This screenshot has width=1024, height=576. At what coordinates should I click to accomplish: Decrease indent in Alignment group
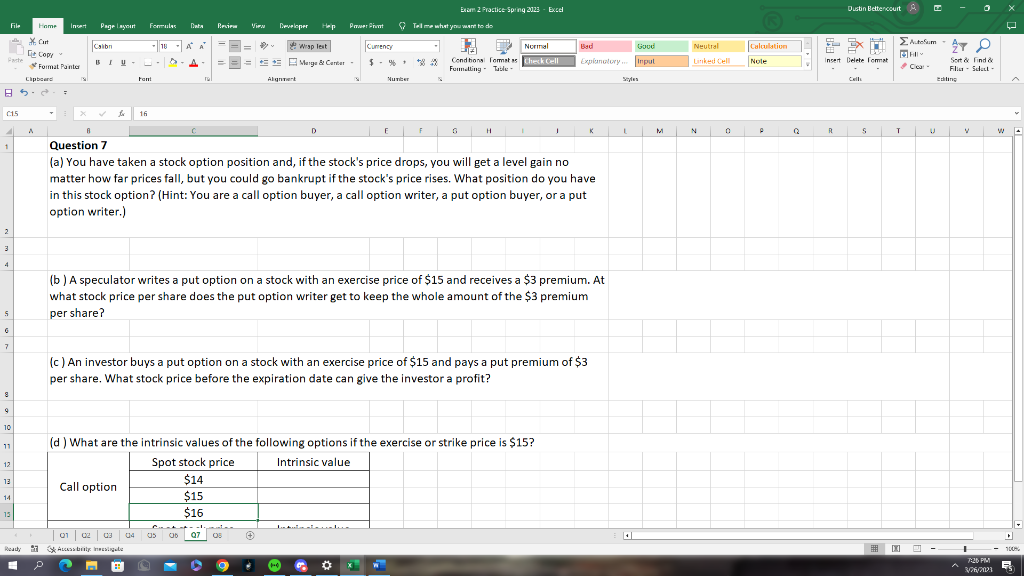[264, 63]
